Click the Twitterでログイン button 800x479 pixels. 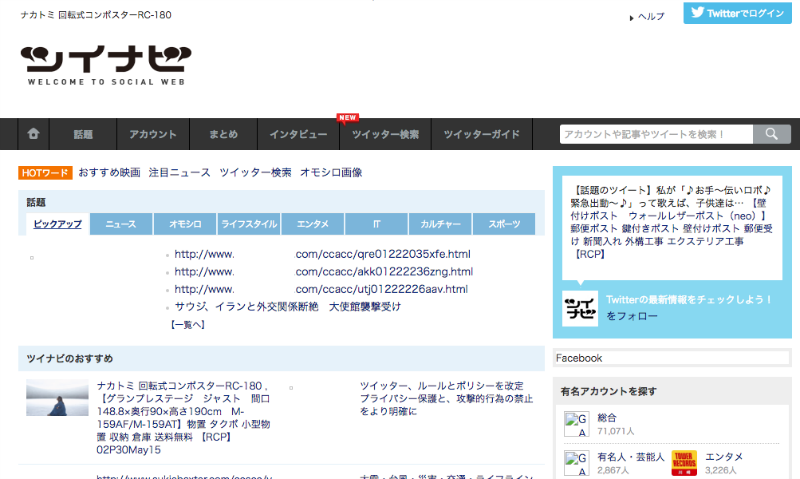coord(737,13)
